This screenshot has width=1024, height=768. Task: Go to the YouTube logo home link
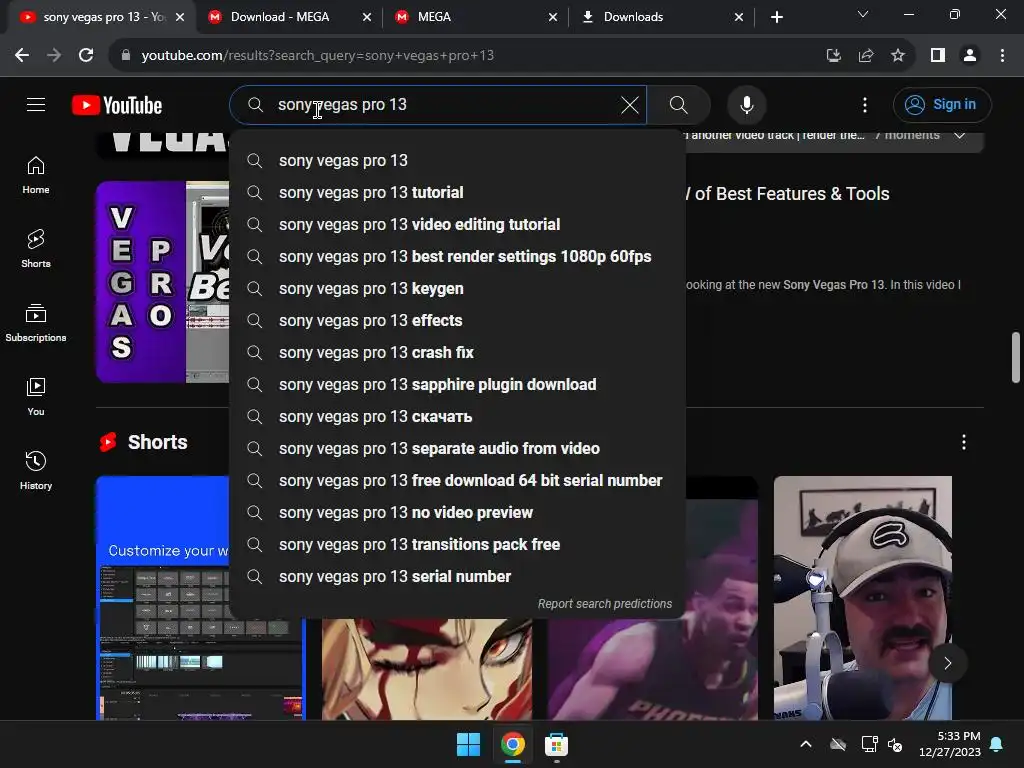[x=117, y=105]
